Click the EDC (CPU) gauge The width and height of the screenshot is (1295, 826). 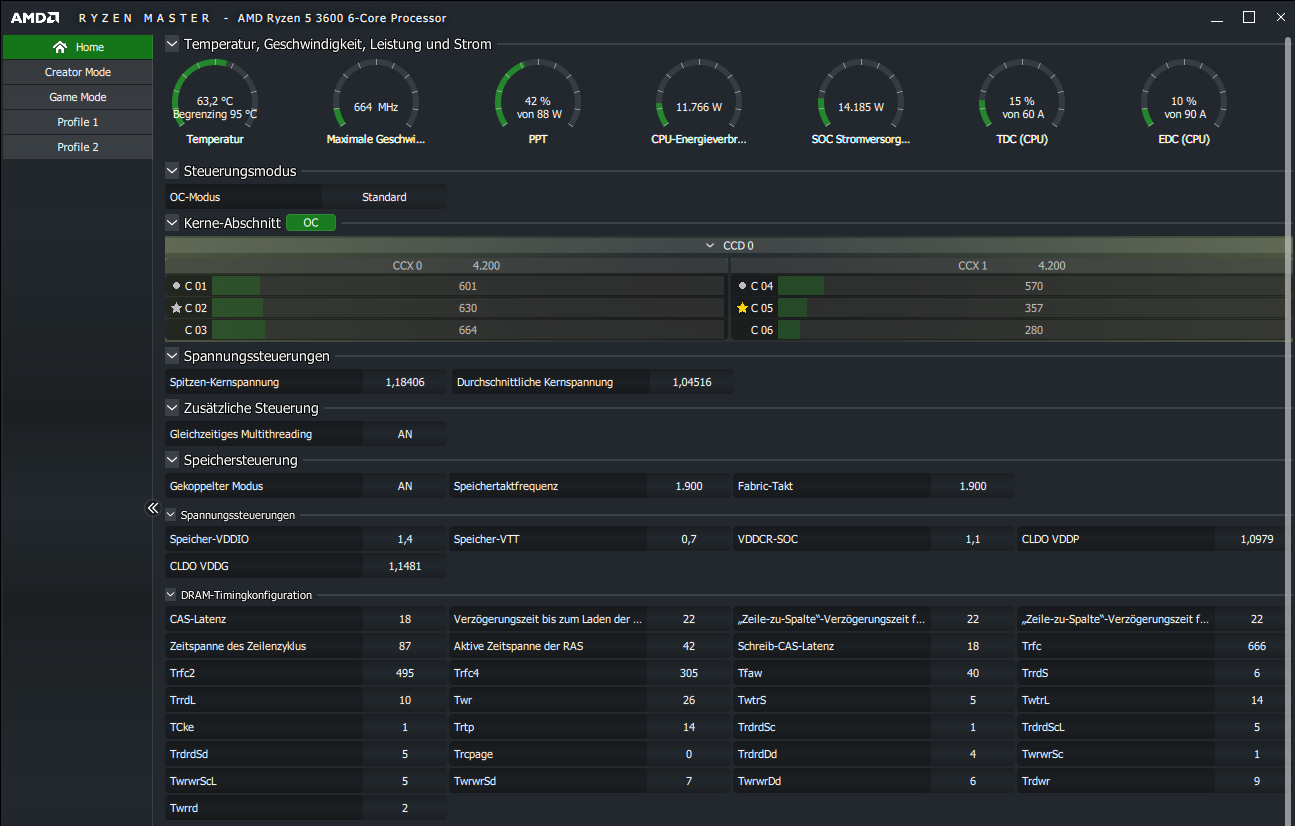[x=1184, y=103]
